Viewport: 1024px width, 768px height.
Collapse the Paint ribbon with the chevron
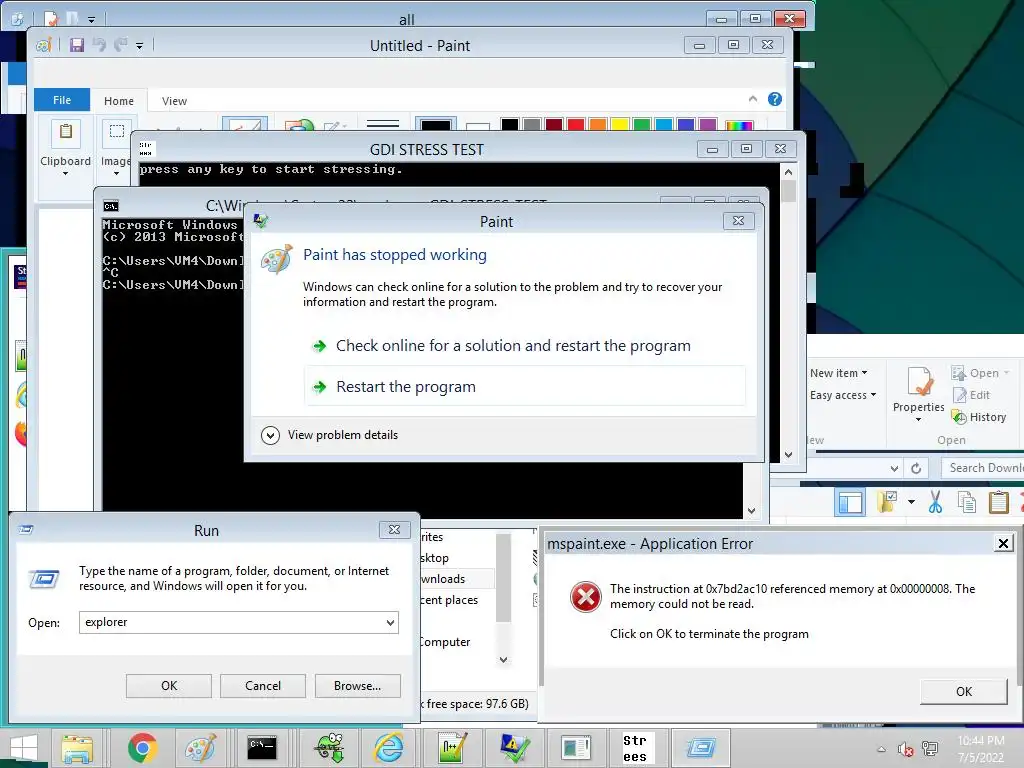point(753,99)
